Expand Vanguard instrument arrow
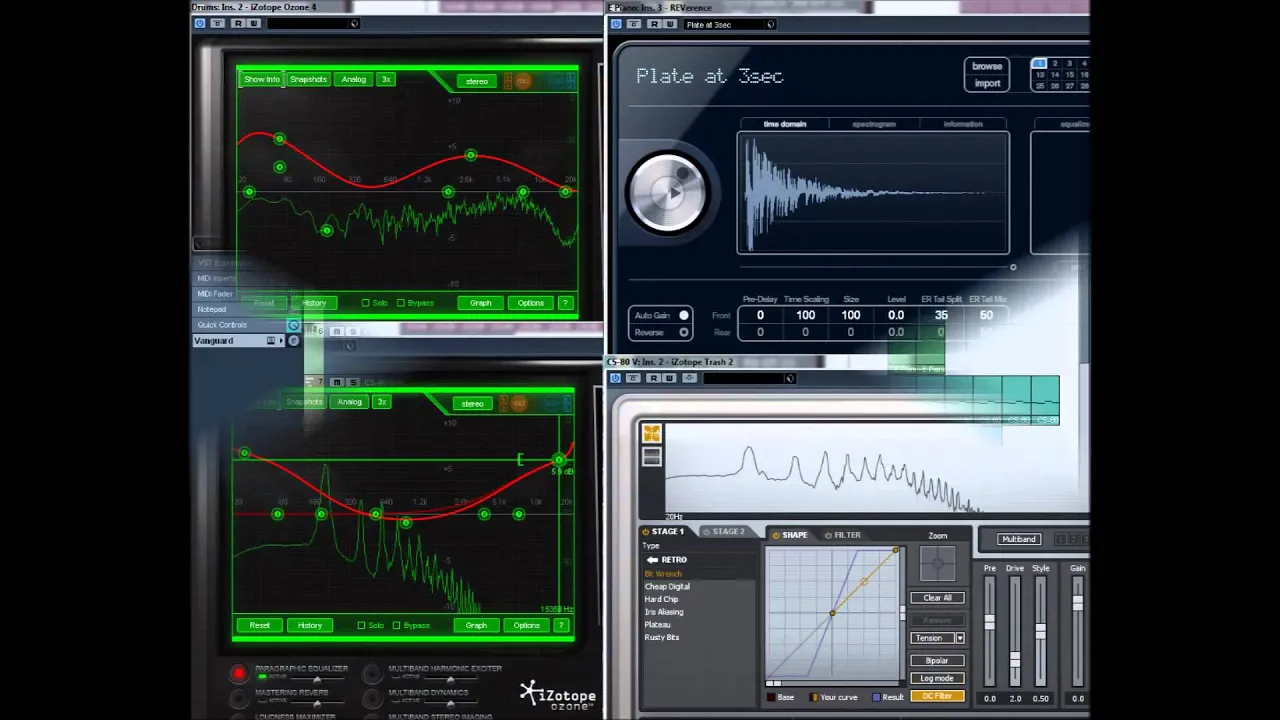1280x720 pixels. 280,341
